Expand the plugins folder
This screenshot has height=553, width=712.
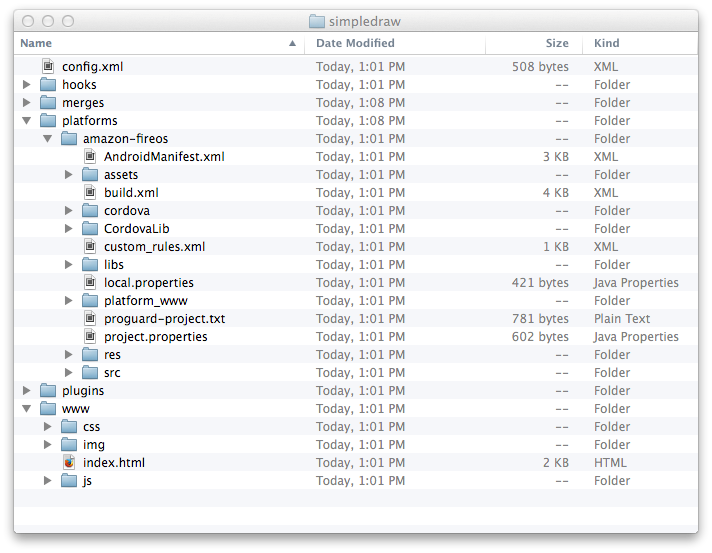[x=27, y=390]
